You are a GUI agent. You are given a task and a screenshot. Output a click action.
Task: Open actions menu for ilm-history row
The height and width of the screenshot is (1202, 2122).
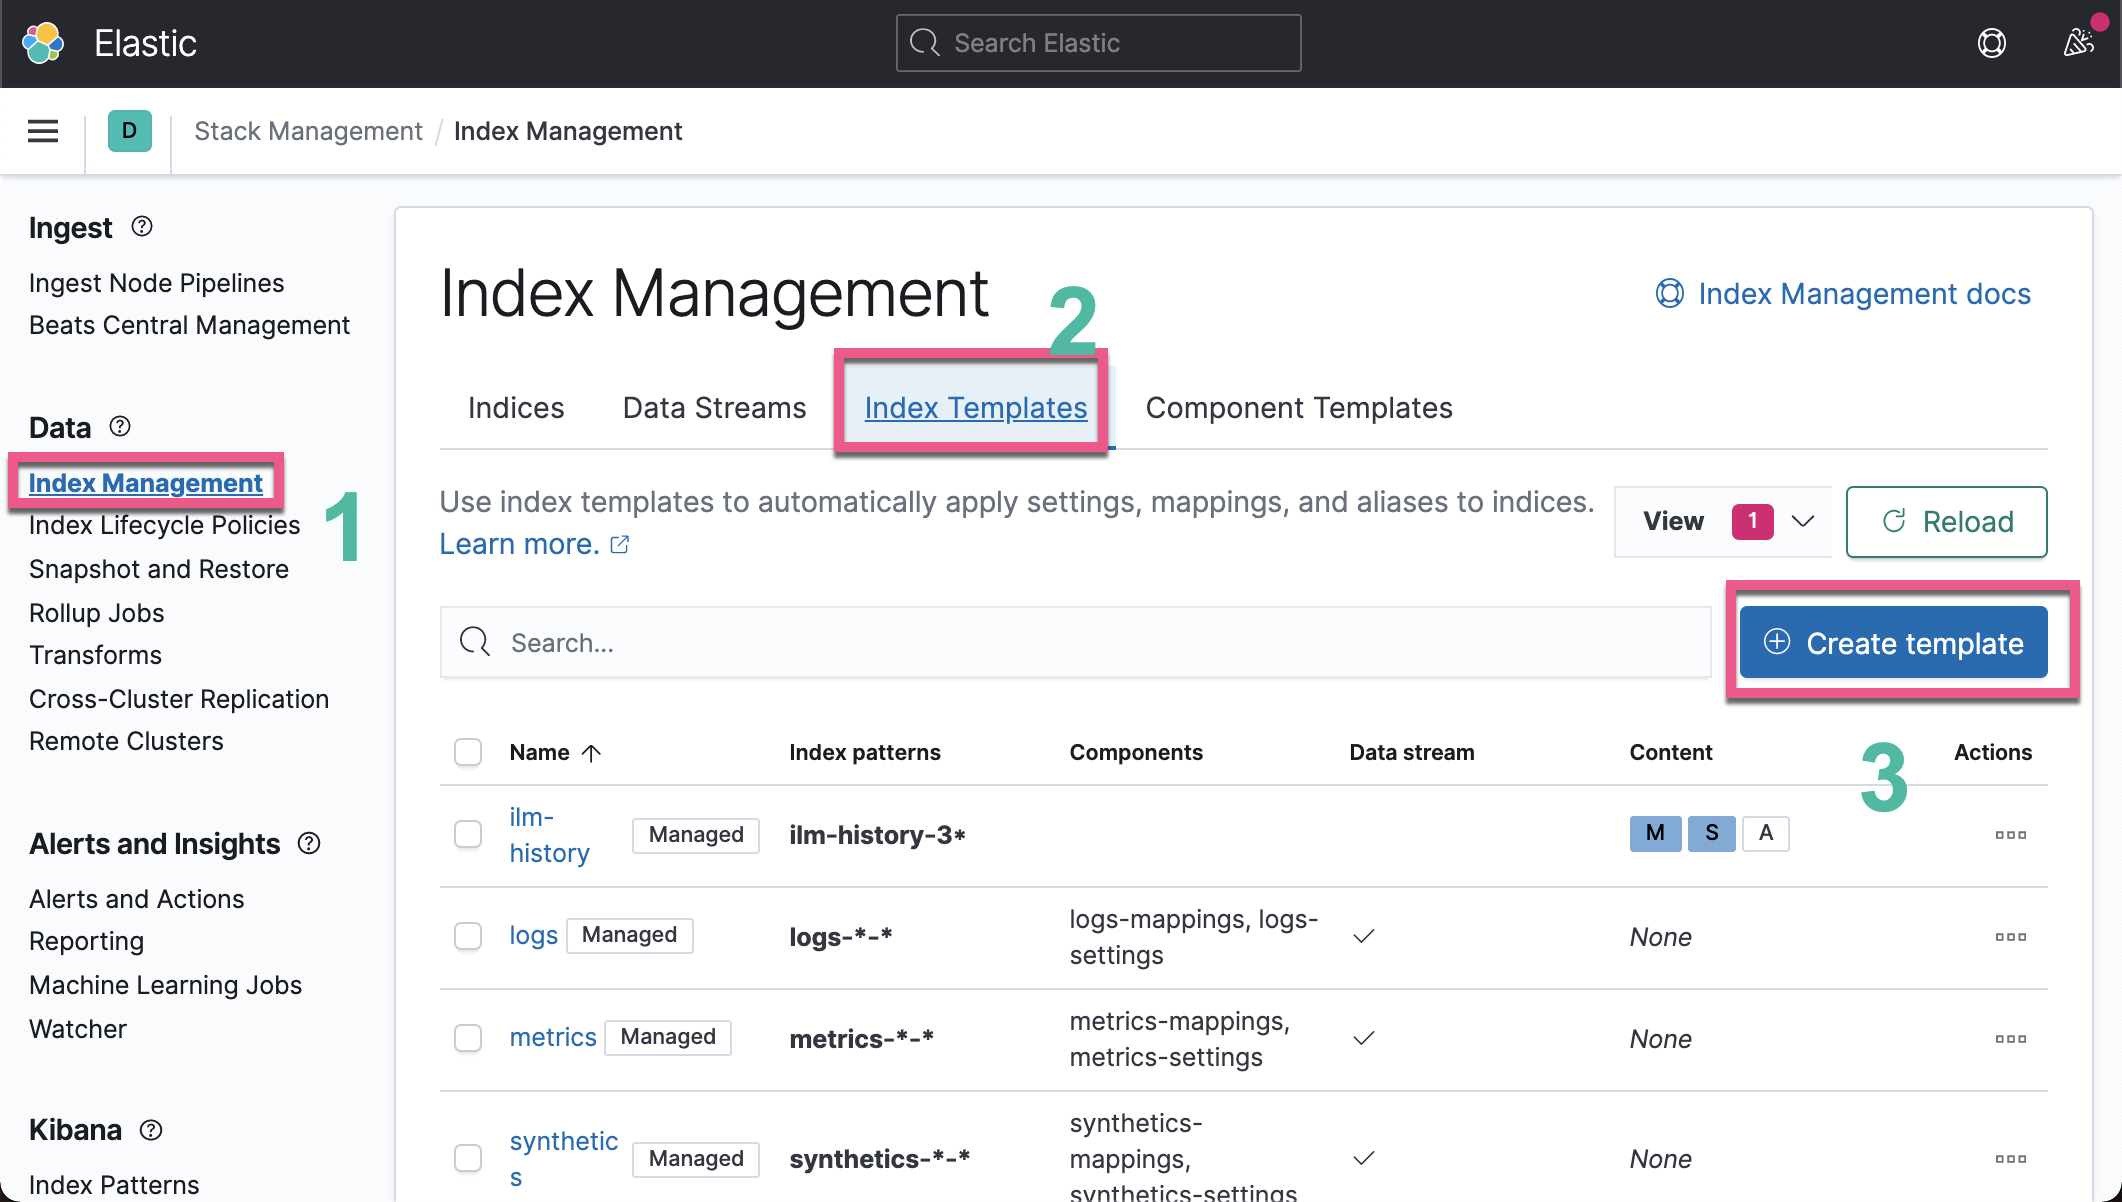2010,835
